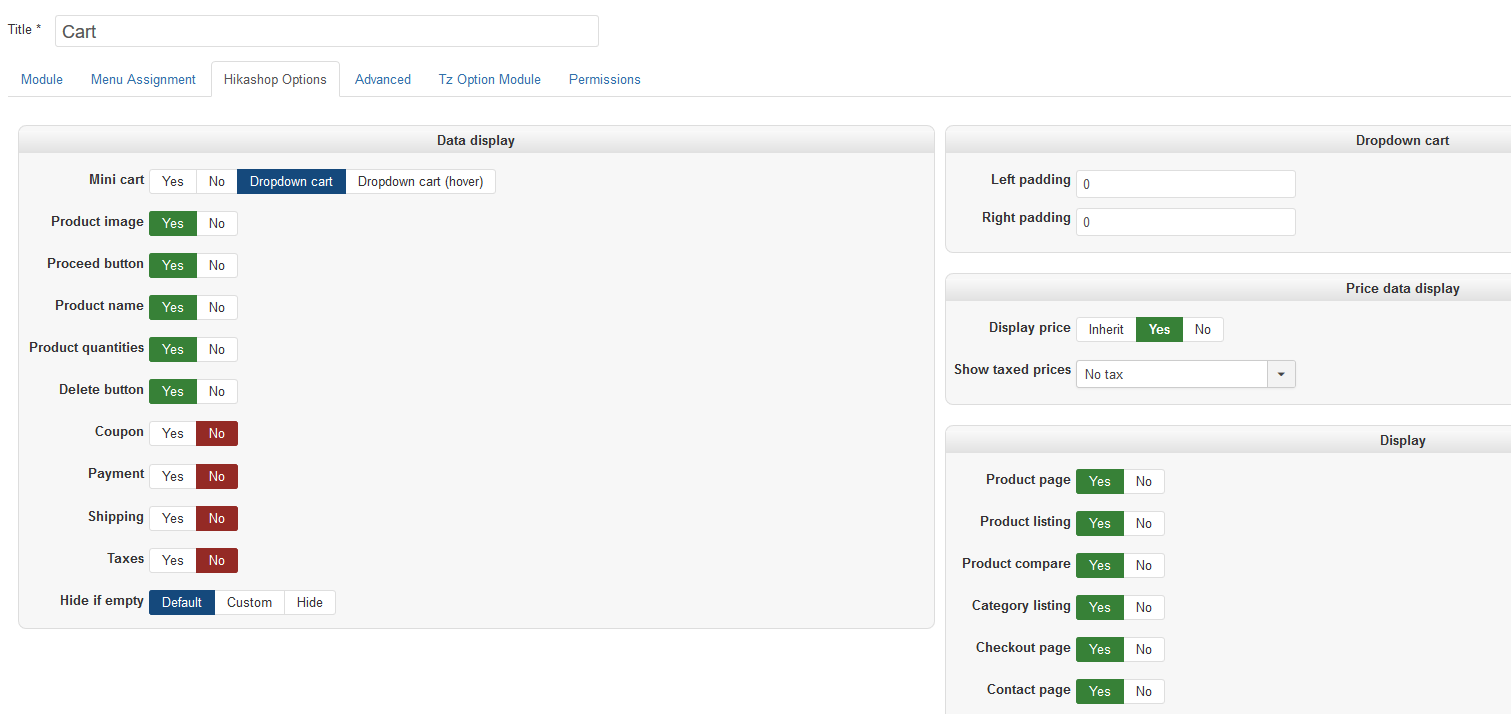Set Product listing to Yes

click(x=1100, y=523)
